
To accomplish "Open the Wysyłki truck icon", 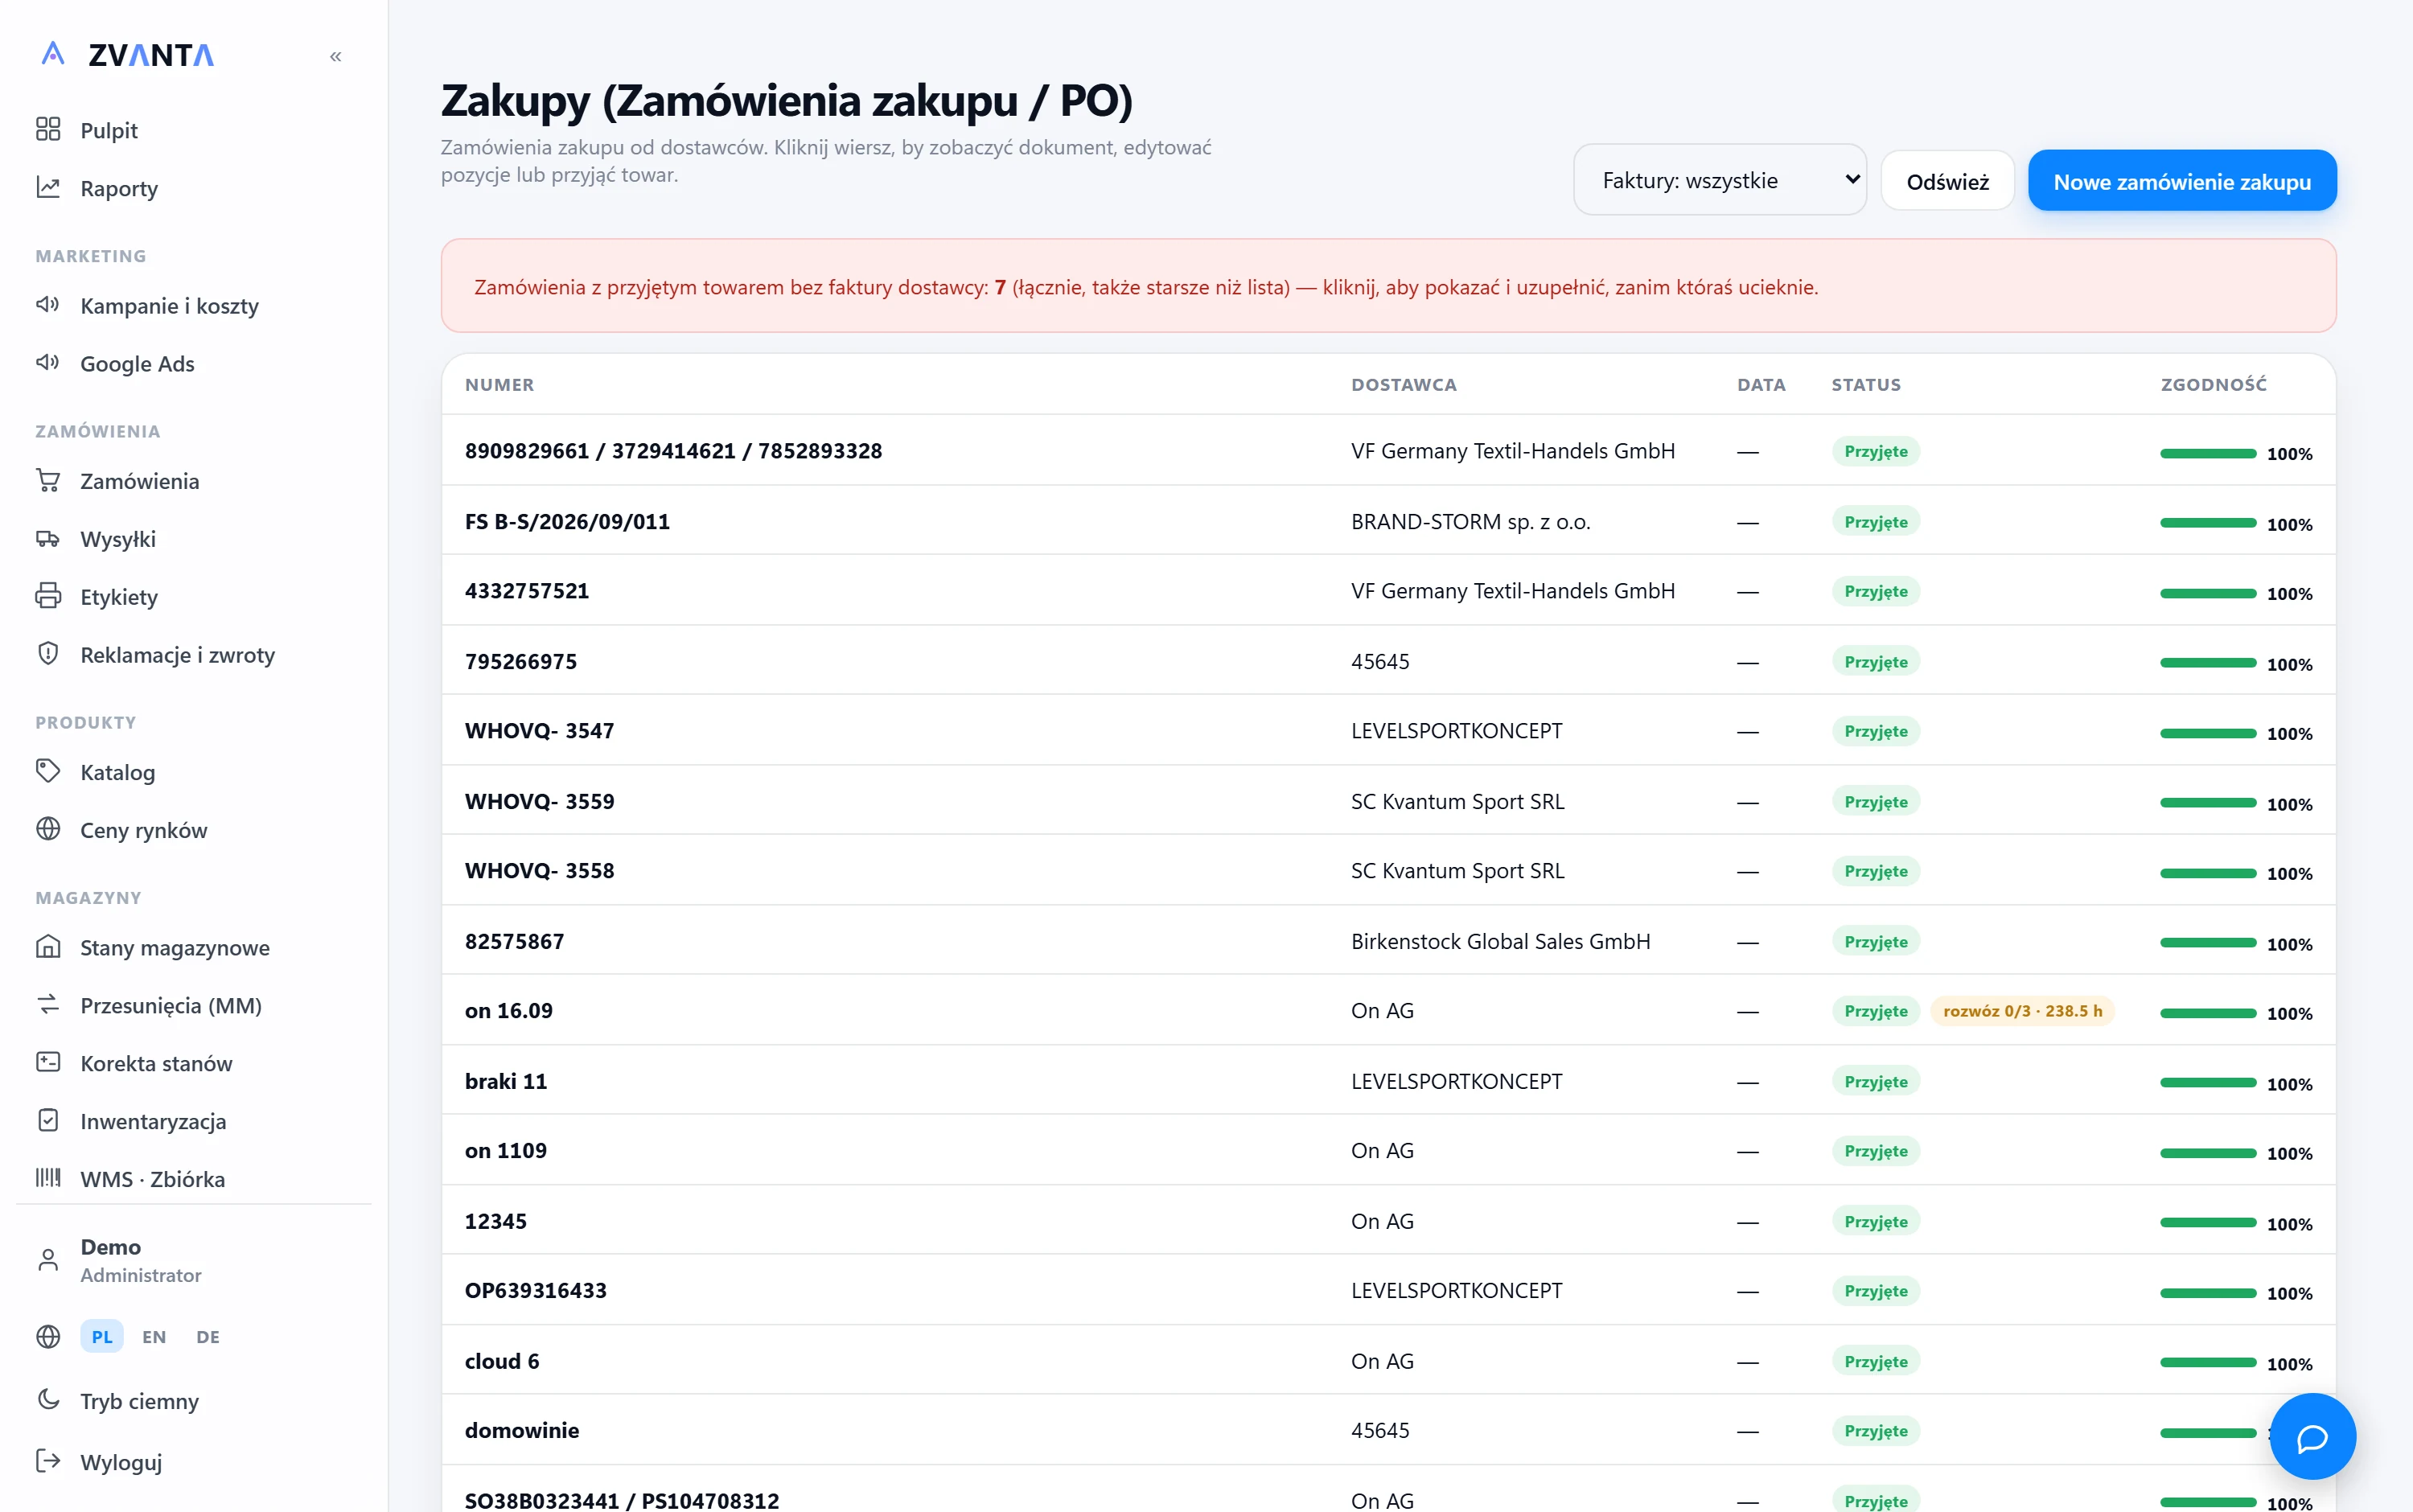I will pos(48,538).
